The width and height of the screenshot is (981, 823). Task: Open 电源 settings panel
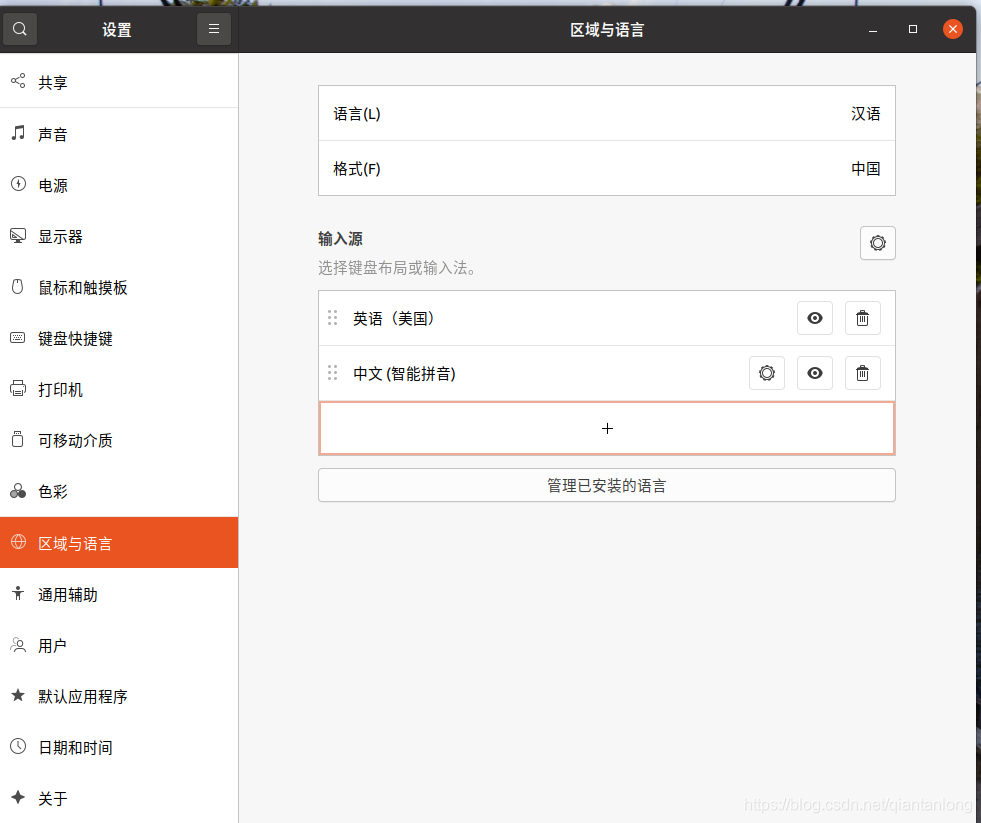pos(119,185)
